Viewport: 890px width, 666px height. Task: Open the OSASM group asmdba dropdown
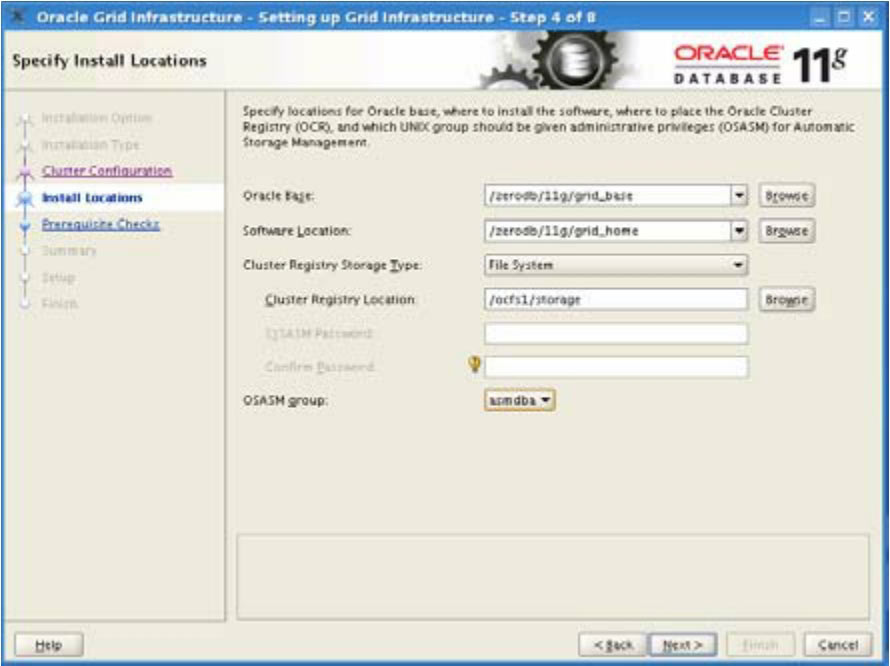pyautogui.click(x=519, y=400)
